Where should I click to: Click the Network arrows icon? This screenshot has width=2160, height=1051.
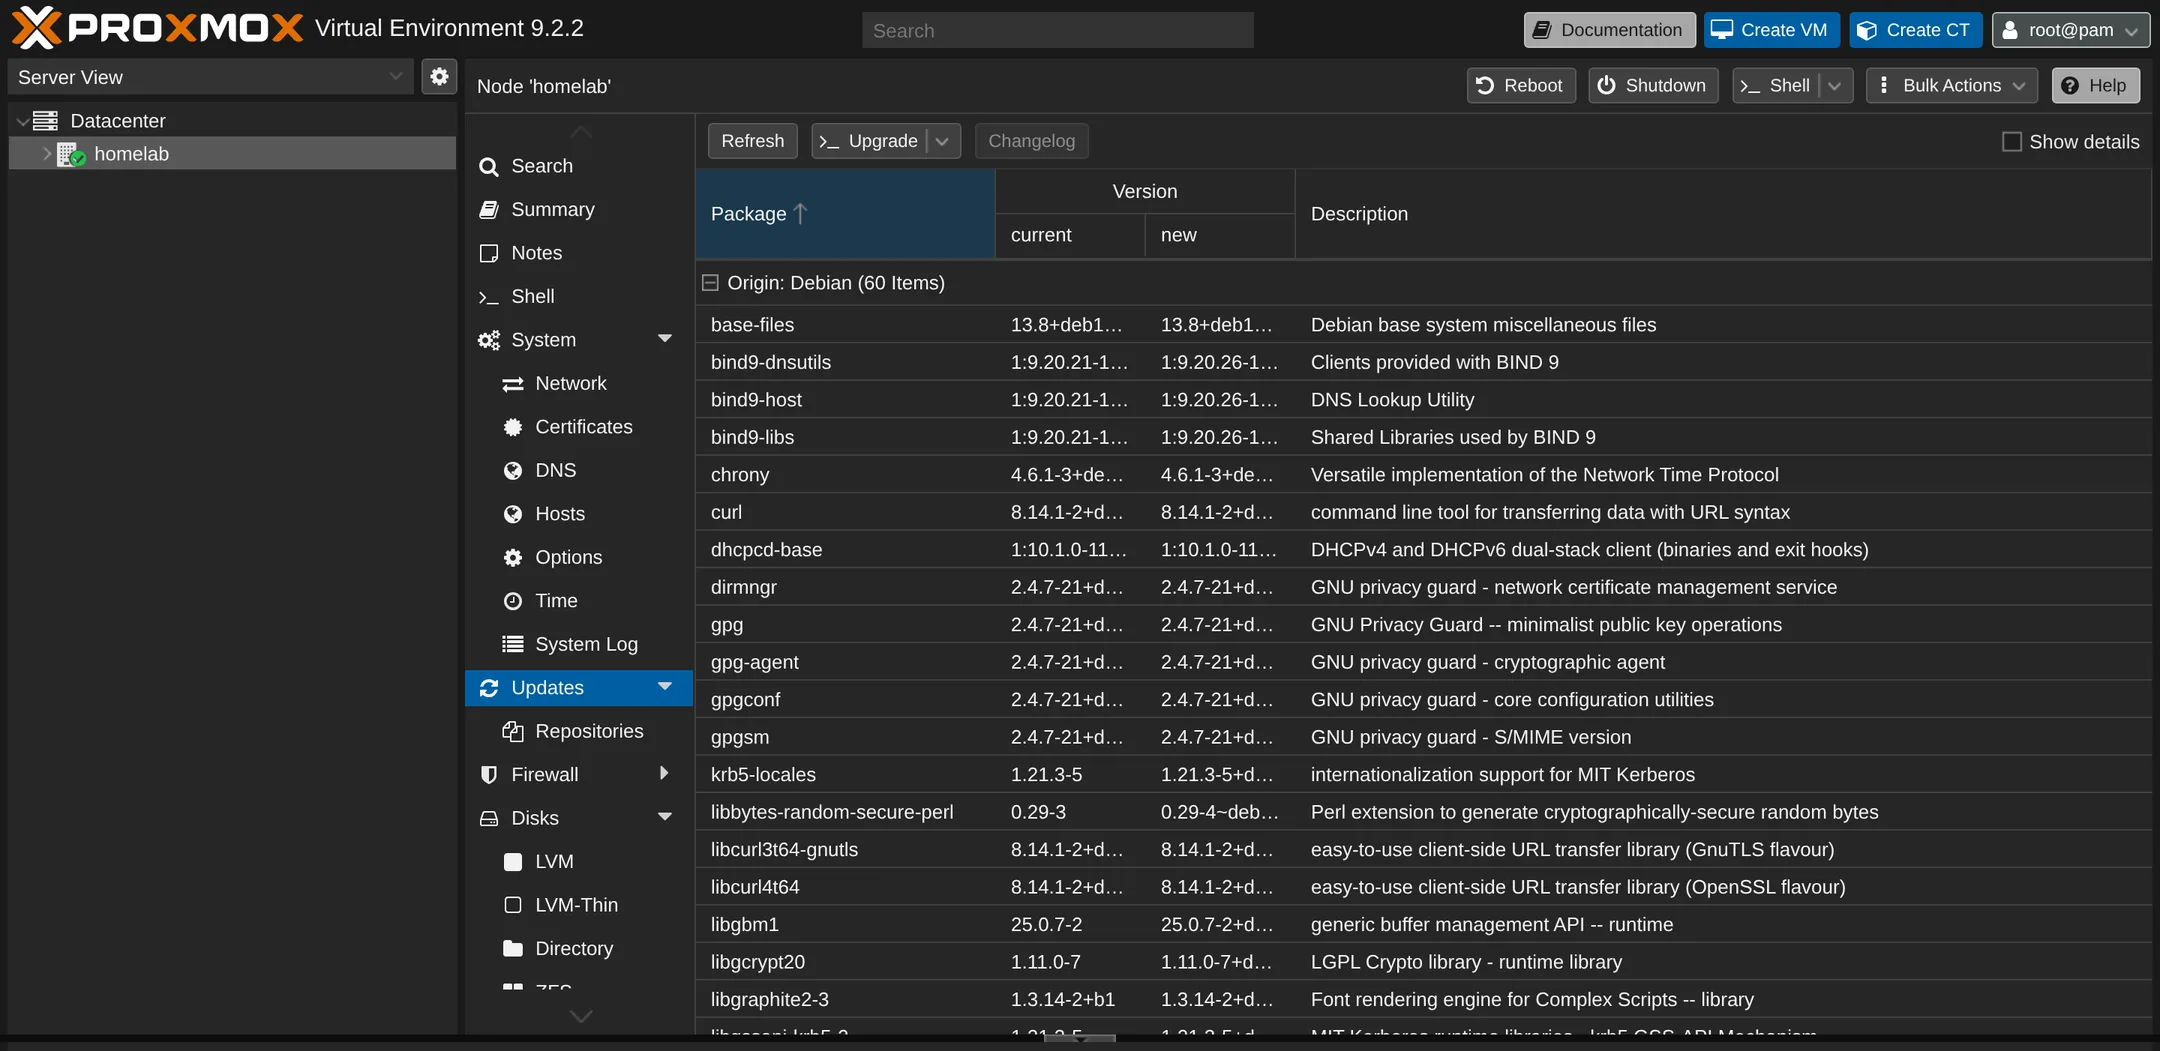click(x=513, y=384)
